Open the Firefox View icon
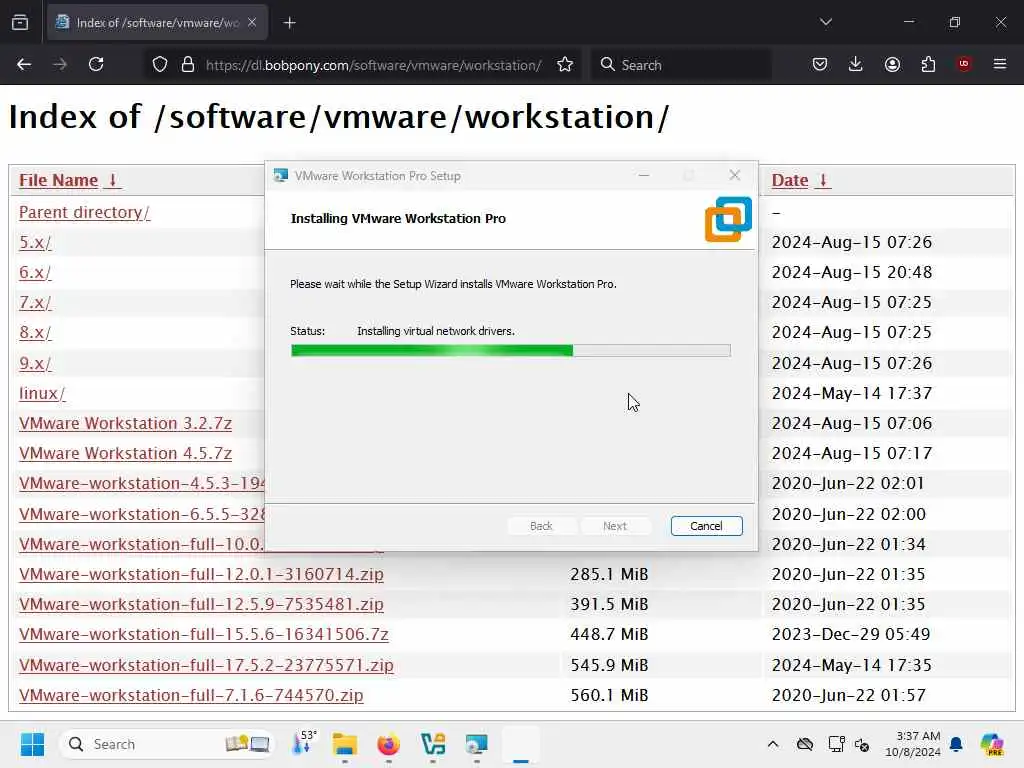Viewport: 1024px width, 768px height. 20,22
